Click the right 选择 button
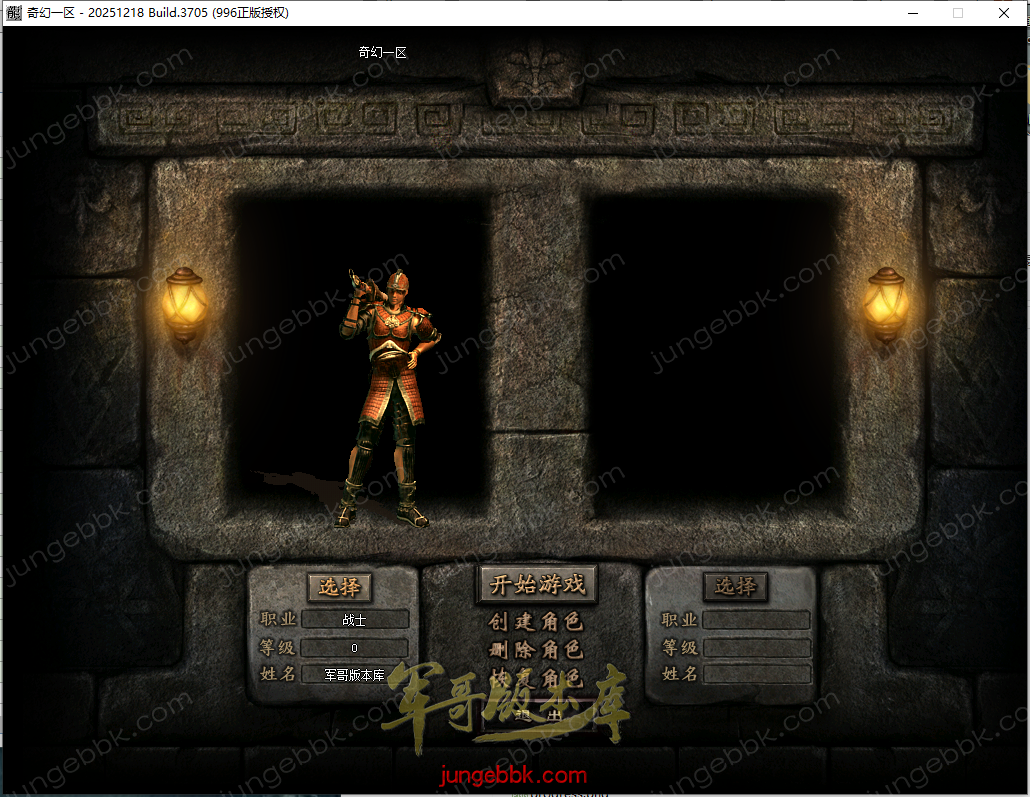 pyautogui.click(x=735, y=587)
